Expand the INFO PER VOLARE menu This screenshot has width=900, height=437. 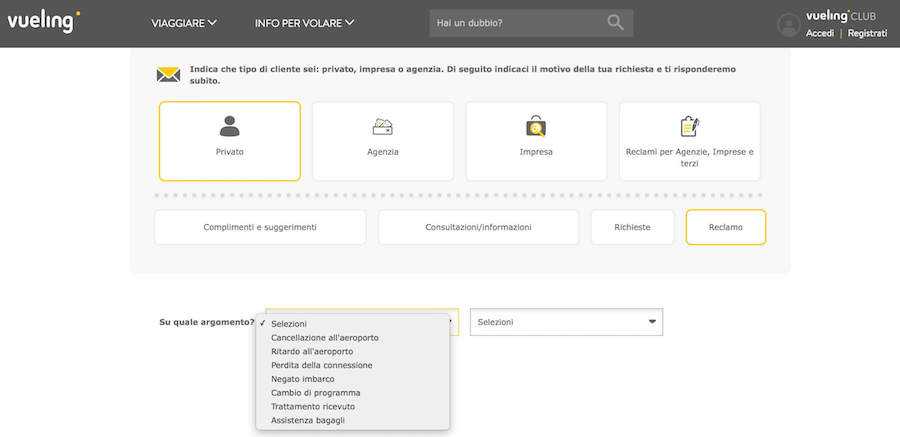coord(304,23)
